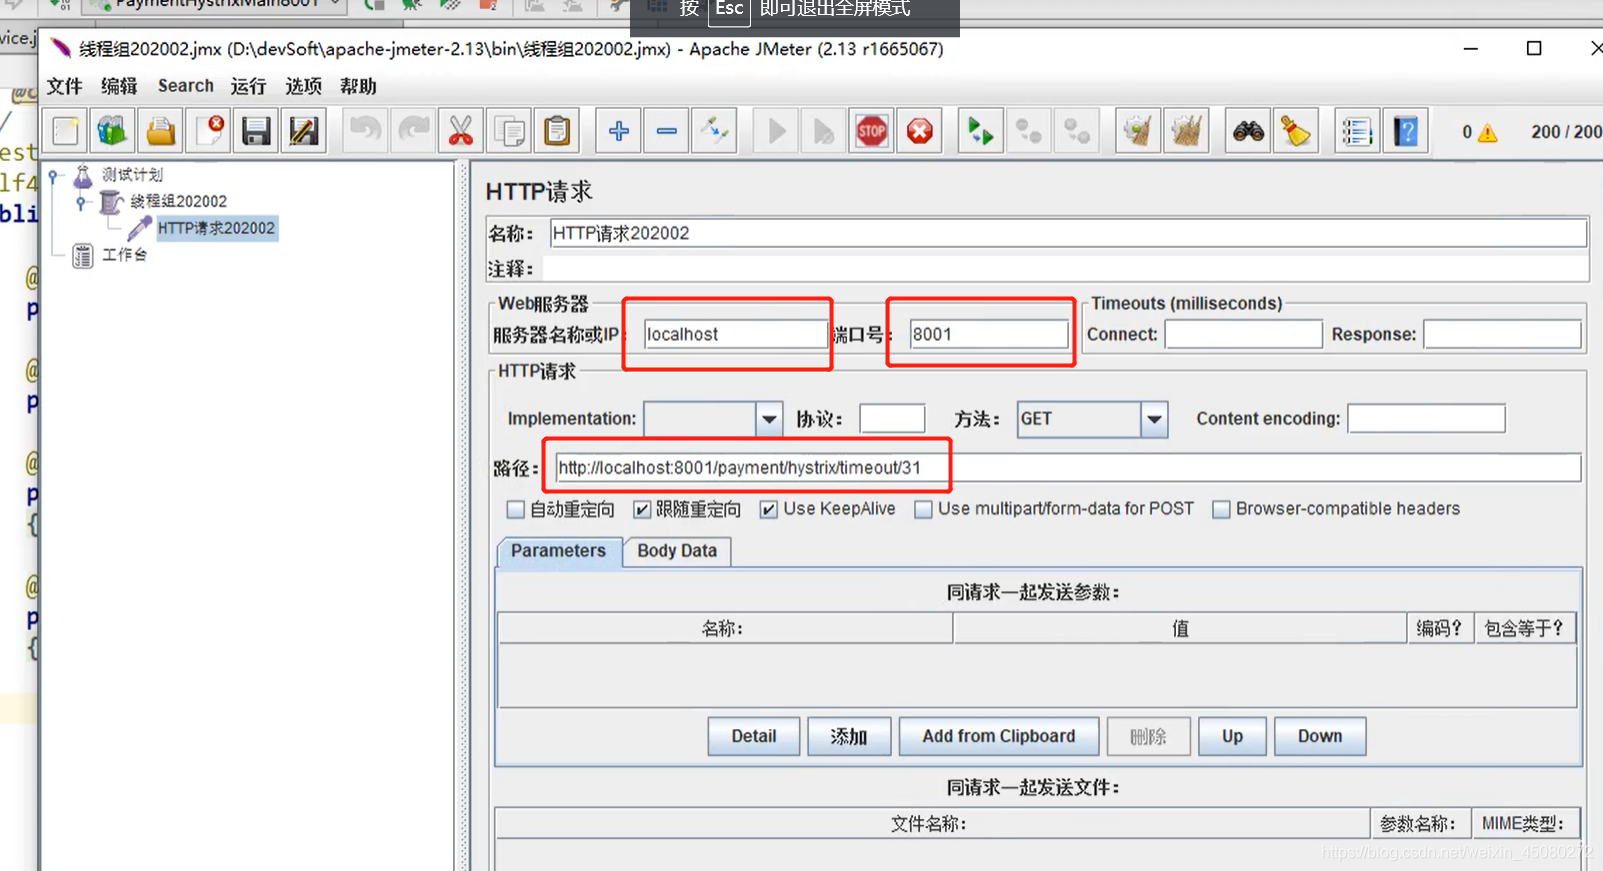1603x871 pixels.
Task: Click the Redo arrow icon
Action: (413, 131)
